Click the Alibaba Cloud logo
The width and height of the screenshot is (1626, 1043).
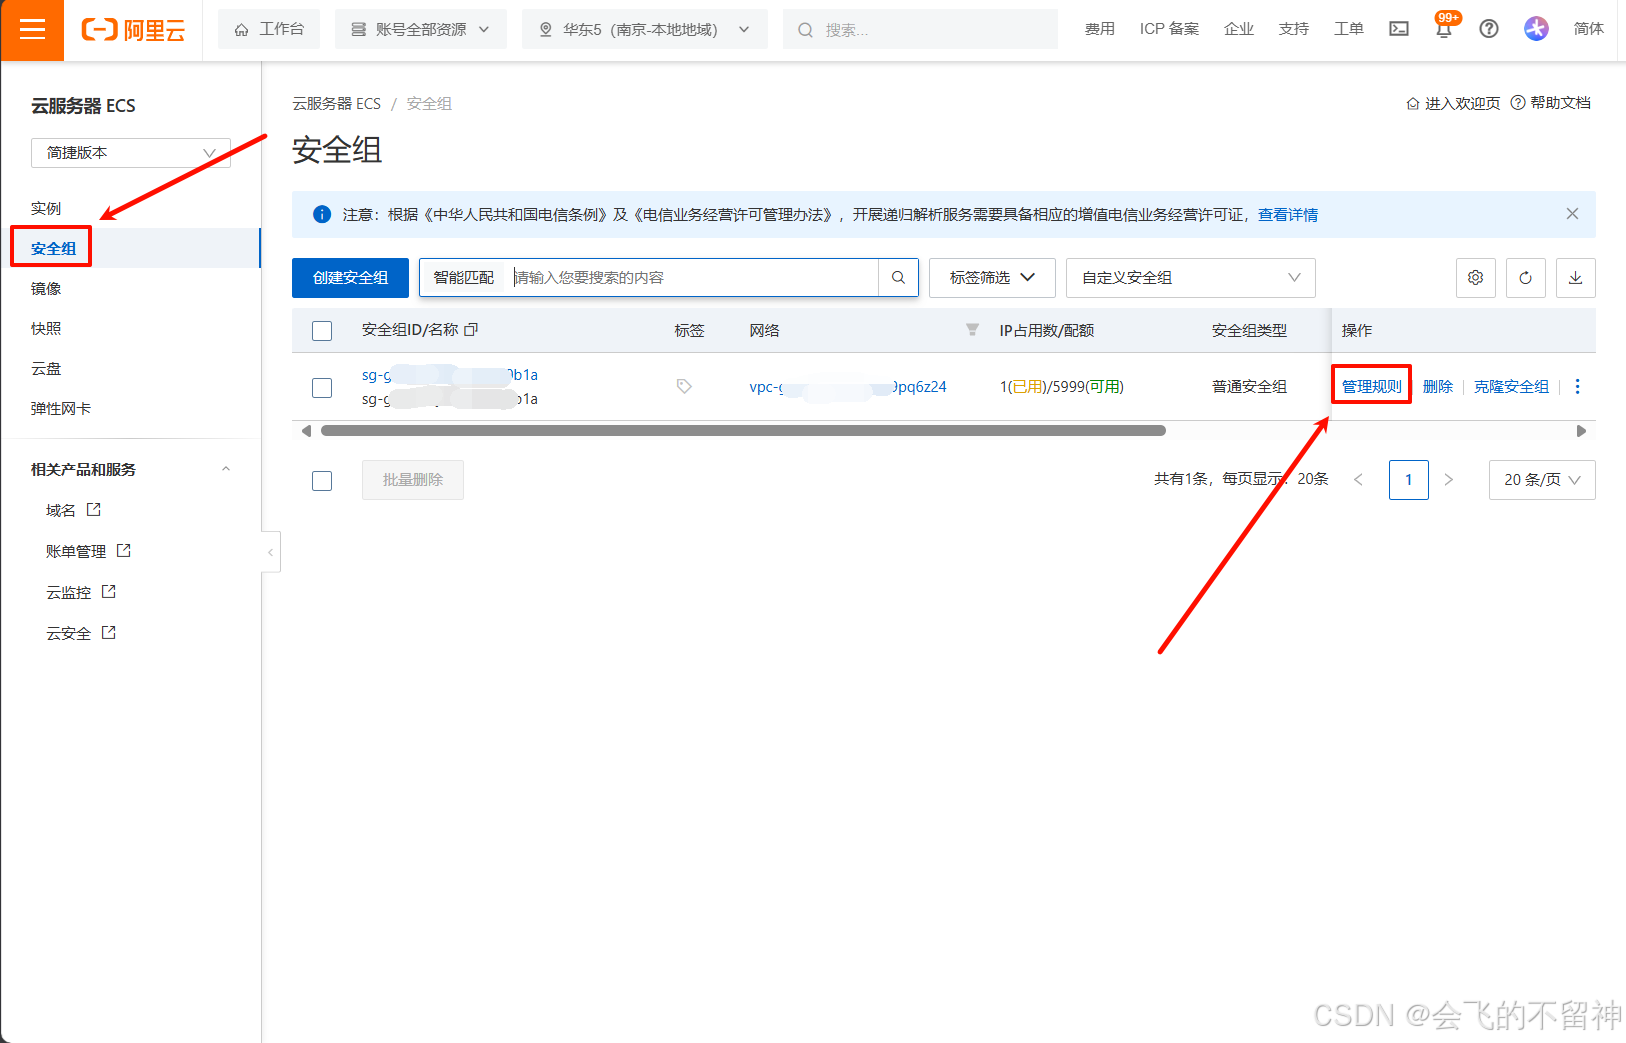133,30
